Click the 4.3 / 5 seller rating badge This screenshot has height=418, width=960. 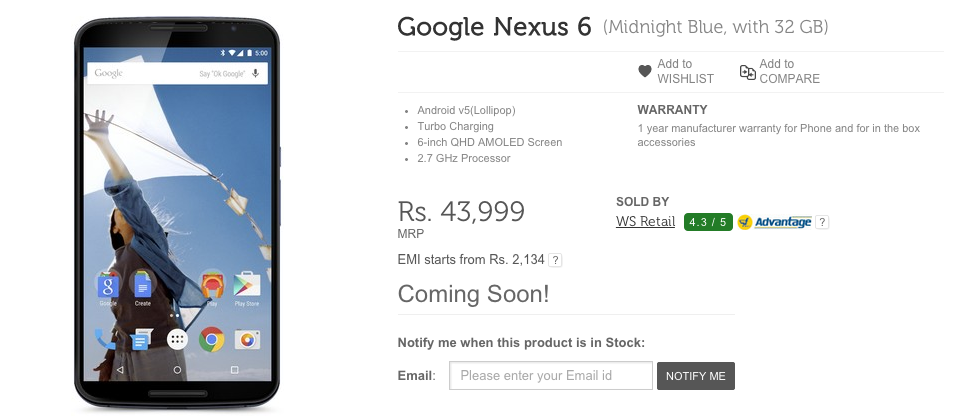[x=708, y=222]
